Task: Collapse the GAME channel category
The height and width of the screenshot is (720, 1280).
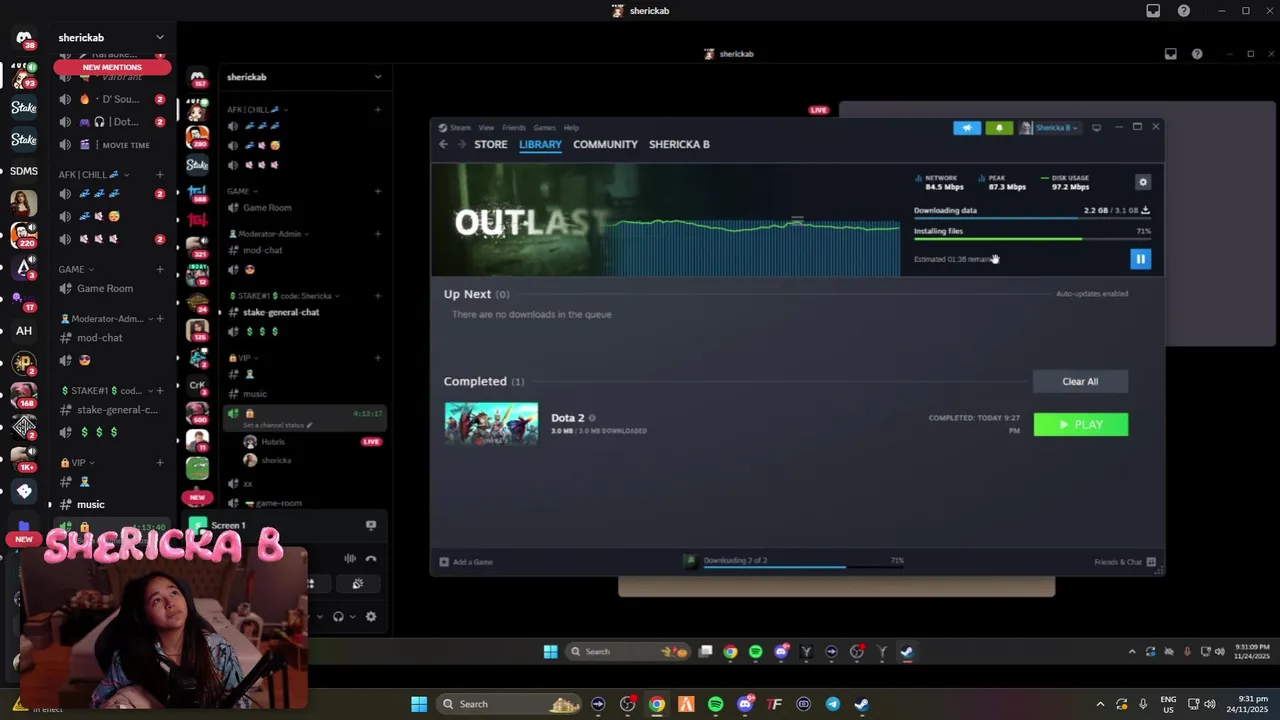Action: click(76, 269)
